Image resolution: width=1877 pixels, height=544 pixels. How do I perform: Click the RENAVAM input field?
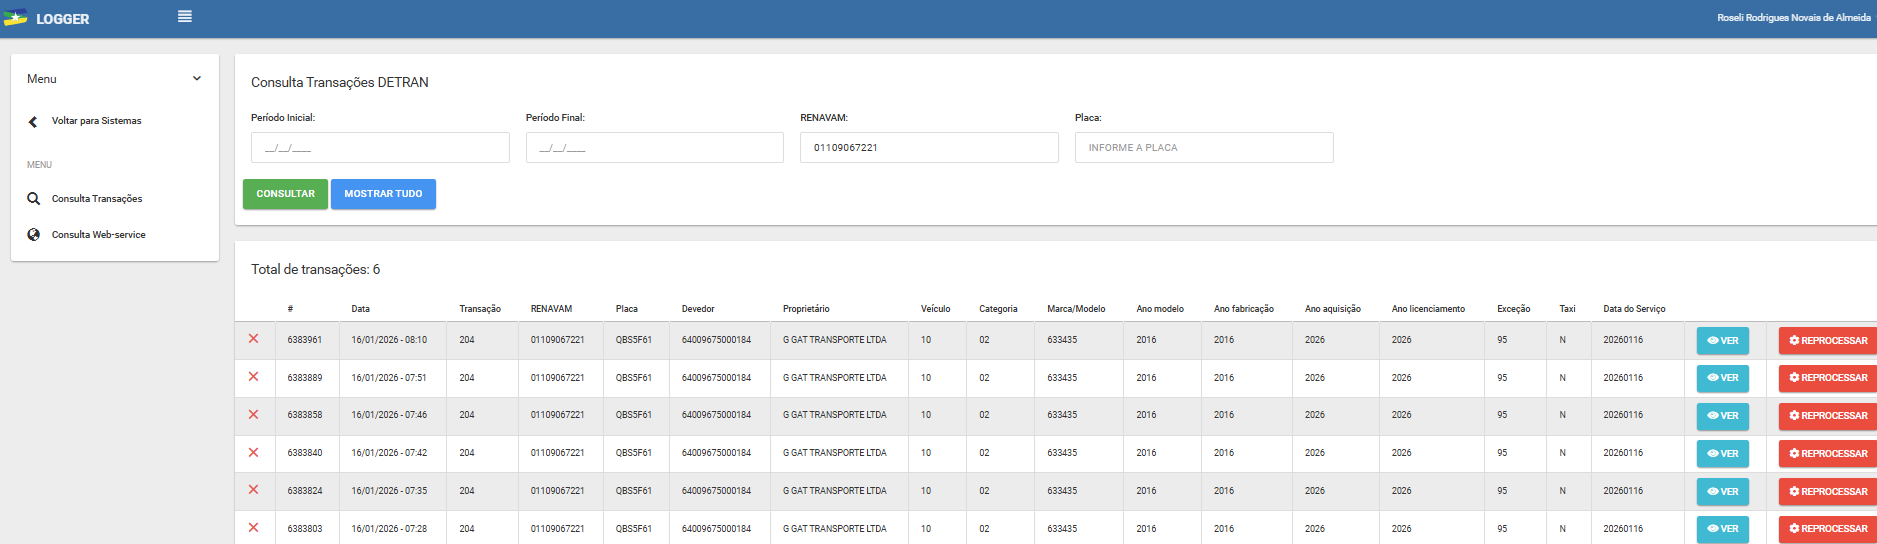click(928, 148)
